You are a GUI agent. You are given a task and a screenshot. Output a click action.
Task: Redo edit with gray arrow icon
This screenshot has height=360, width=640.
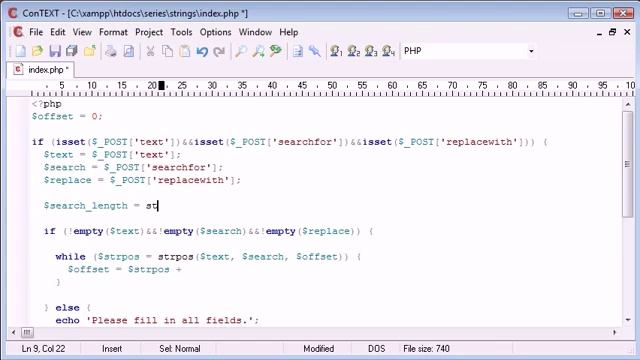click(219, 51)
